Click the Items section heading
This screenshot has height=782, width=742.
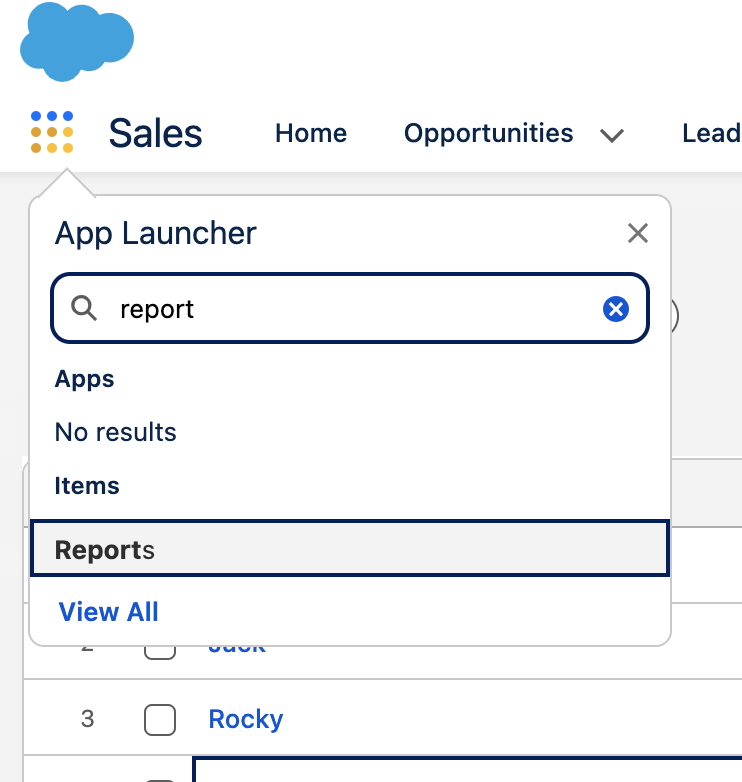(x=87, y=486)
